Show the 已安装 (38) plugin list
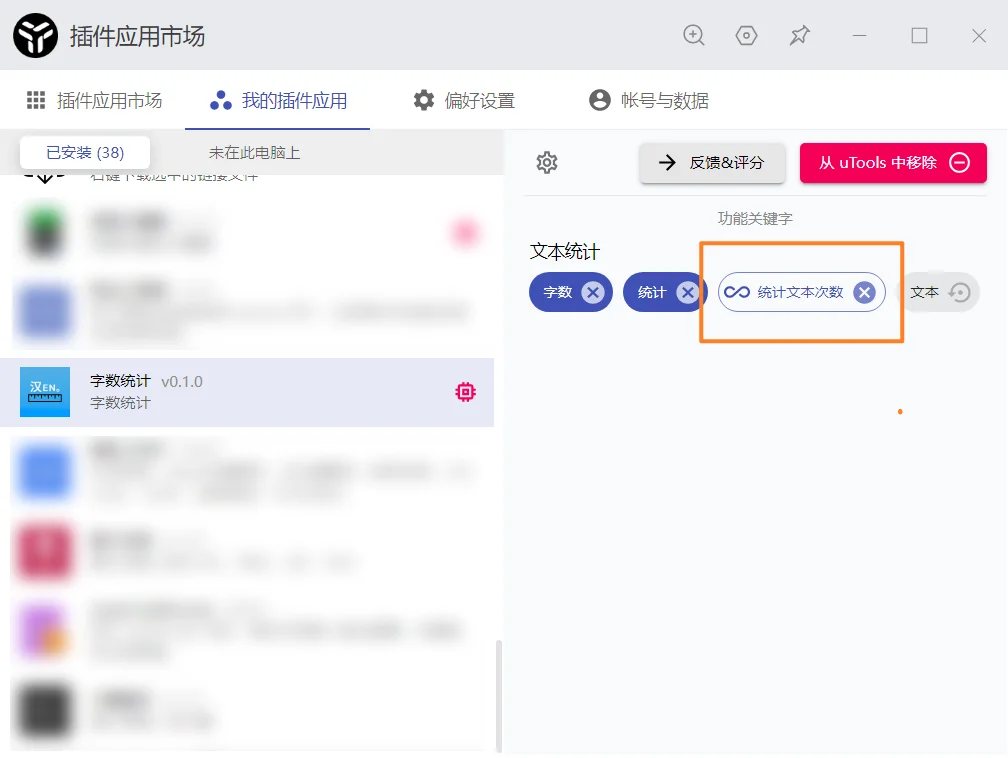Screen dimensions: 1008x758 click(x=85, y=153)
